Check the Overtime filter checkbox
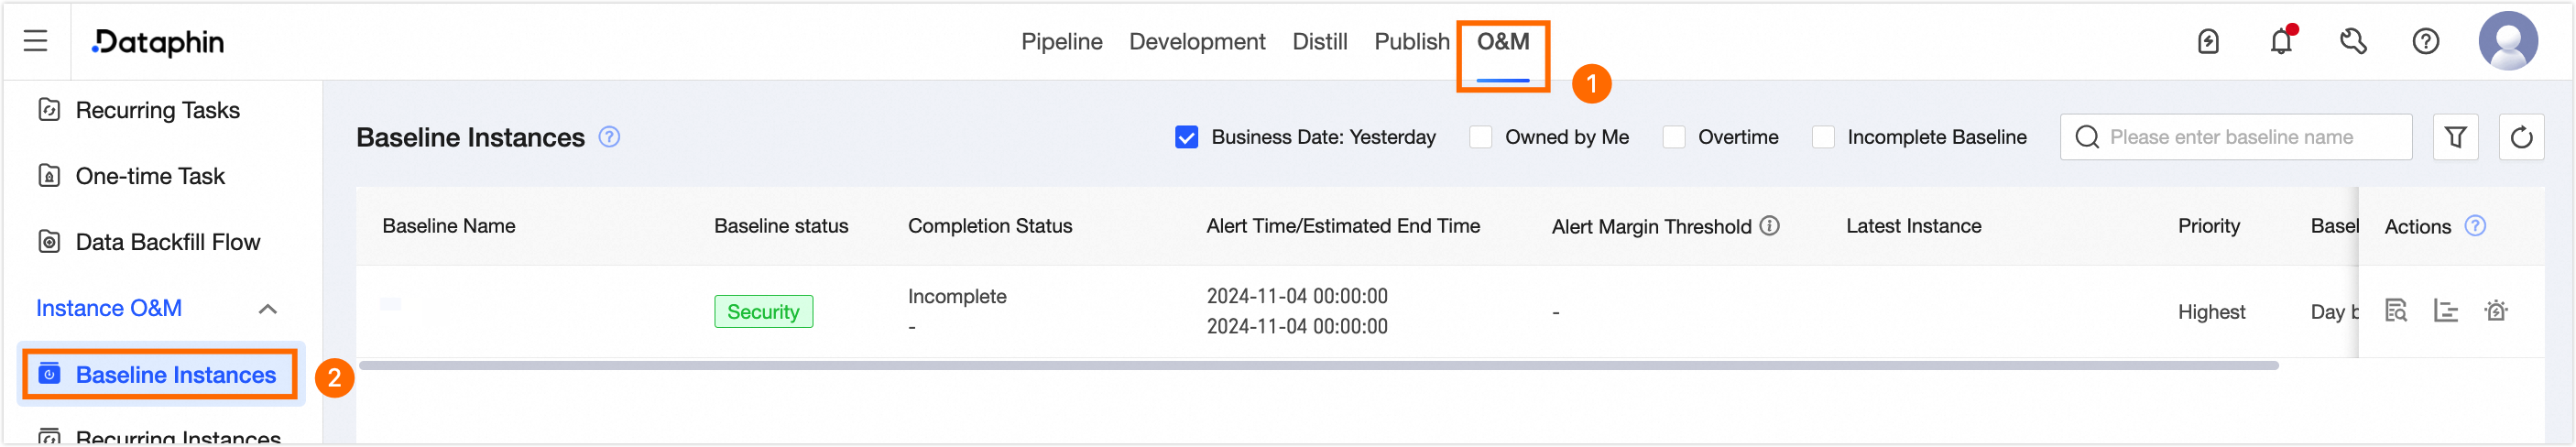 tap(1673, 137)
